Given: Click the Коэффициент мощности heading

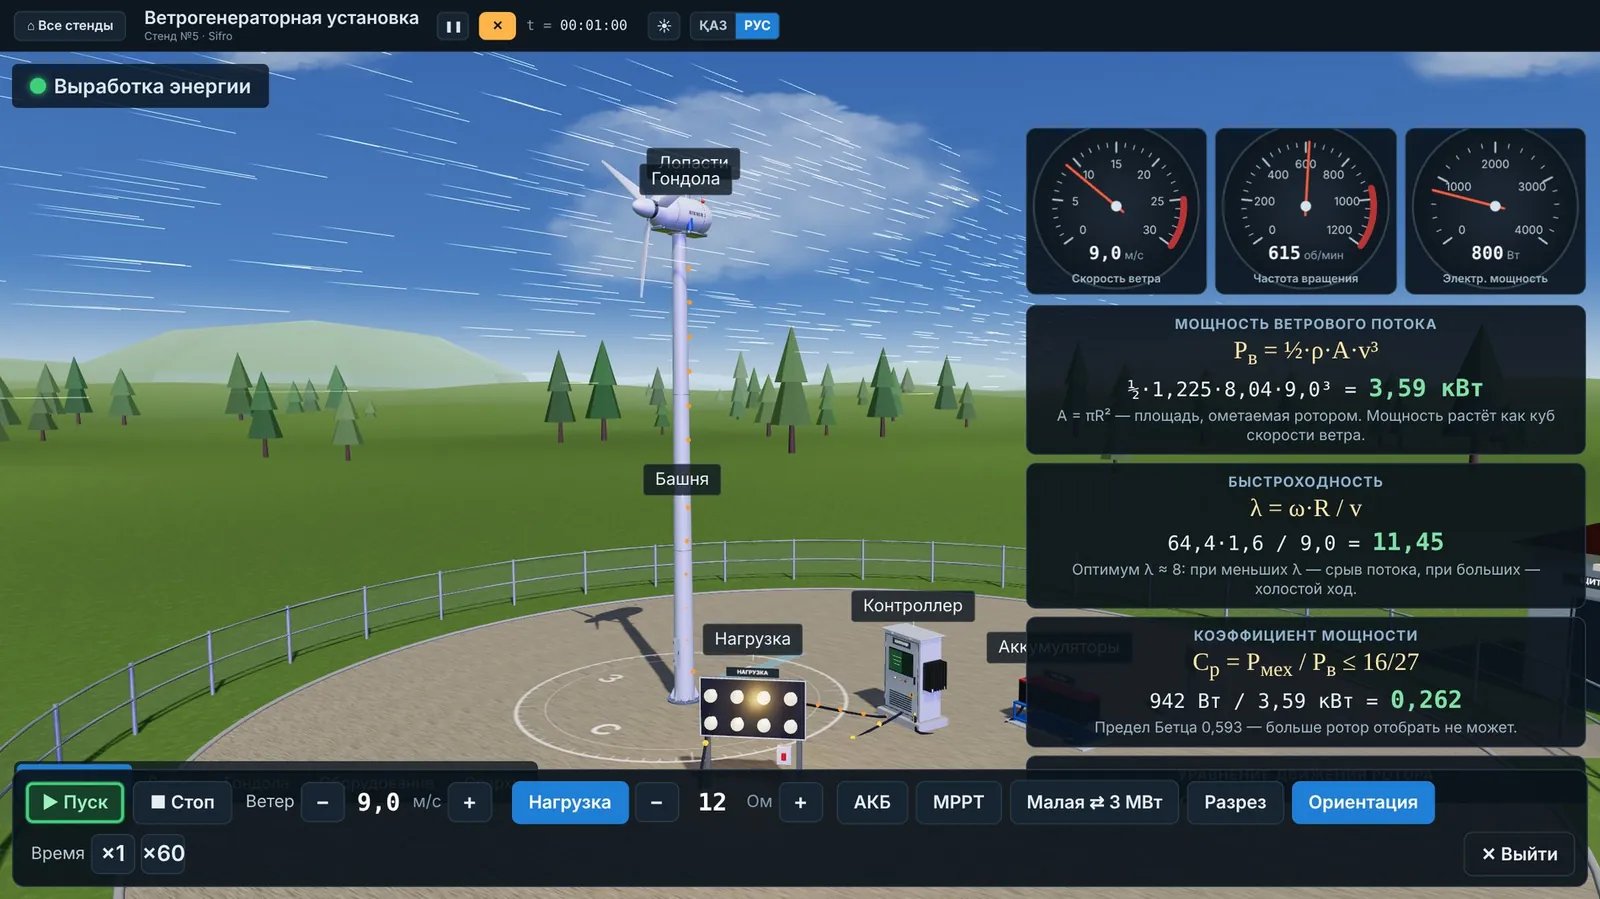Looking at the screenshot, I should coord(1305,636).
